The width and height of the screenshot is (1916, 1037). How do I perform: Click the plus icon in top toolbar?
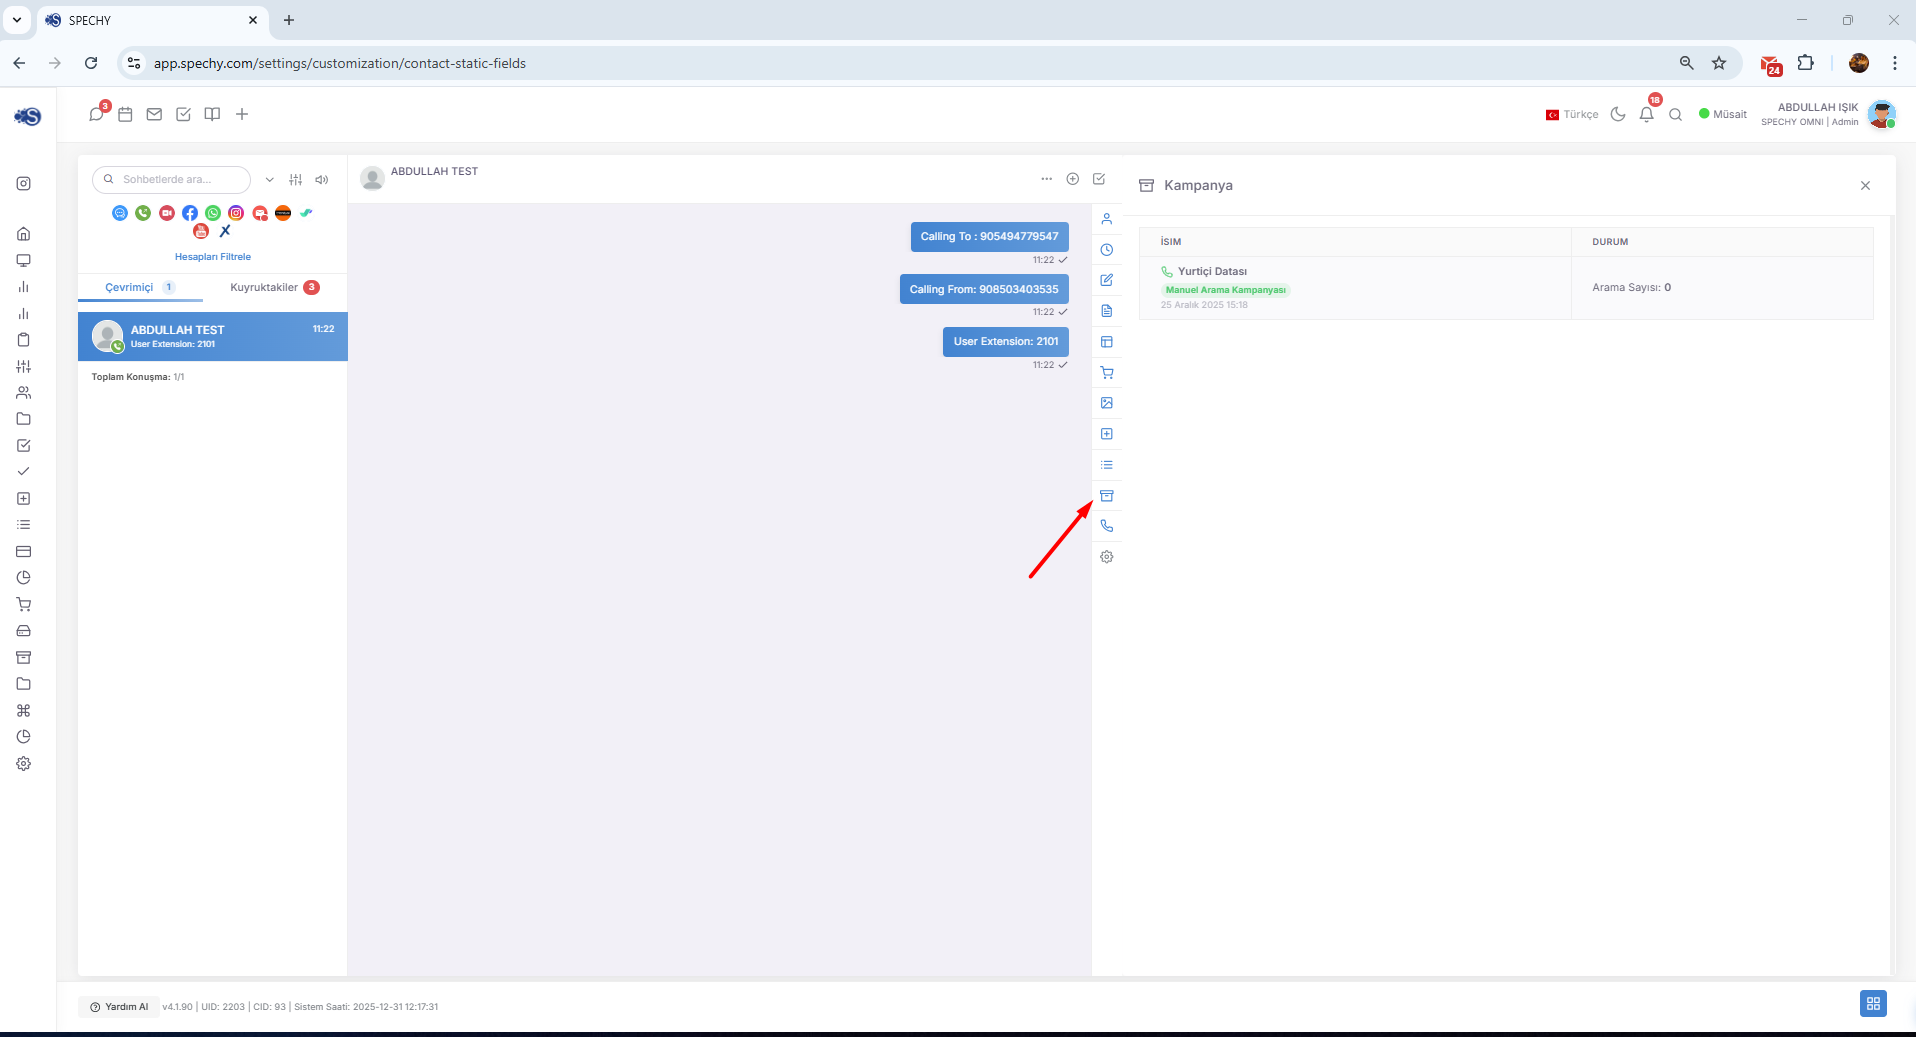point(242,114)
